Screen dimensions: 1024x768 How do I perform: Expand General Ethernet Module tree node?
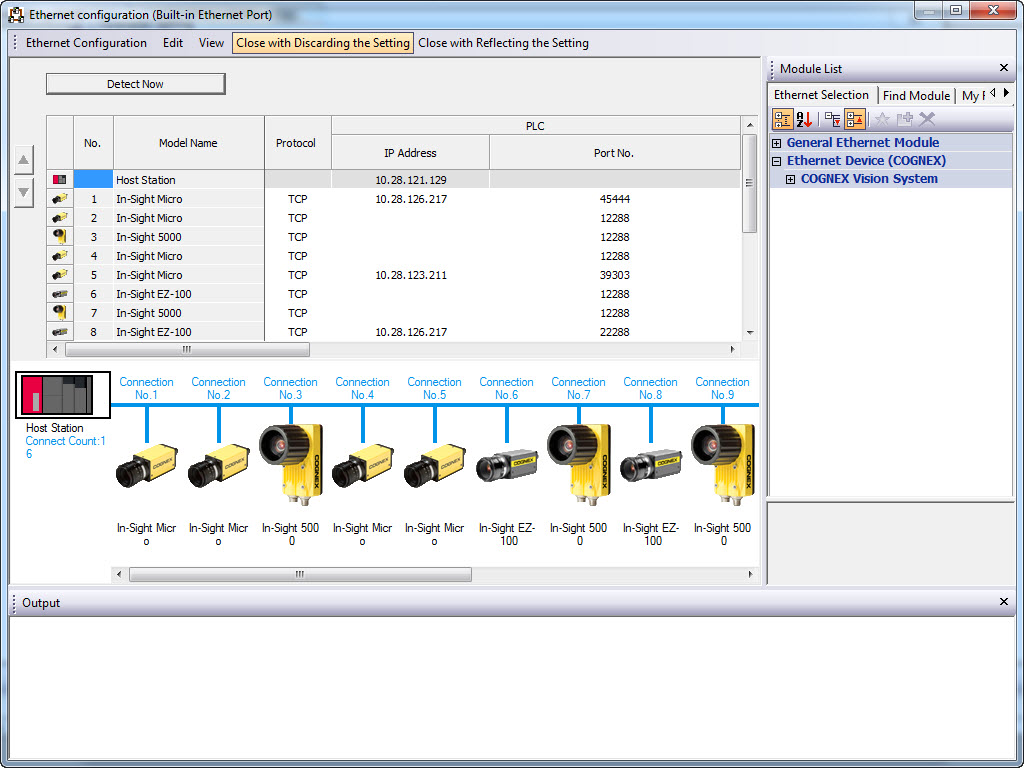776,143
